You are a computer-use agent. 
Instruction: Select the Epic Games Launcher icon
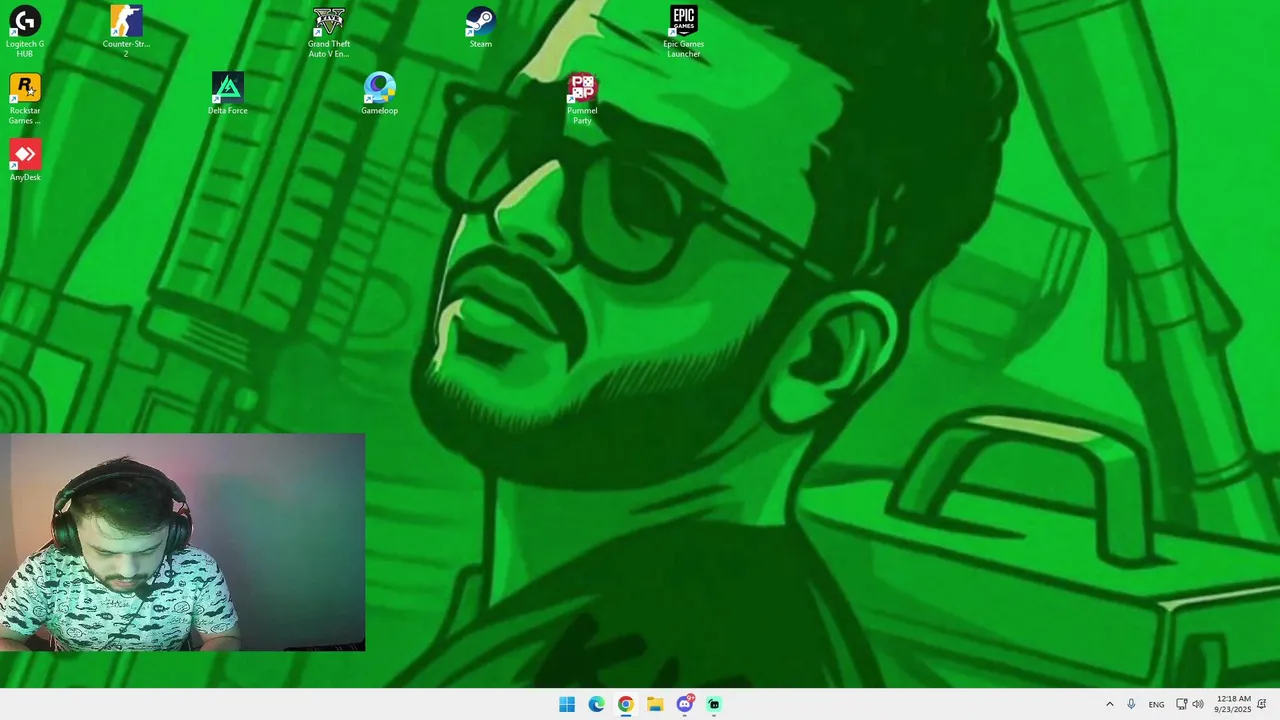click(684, 32)
